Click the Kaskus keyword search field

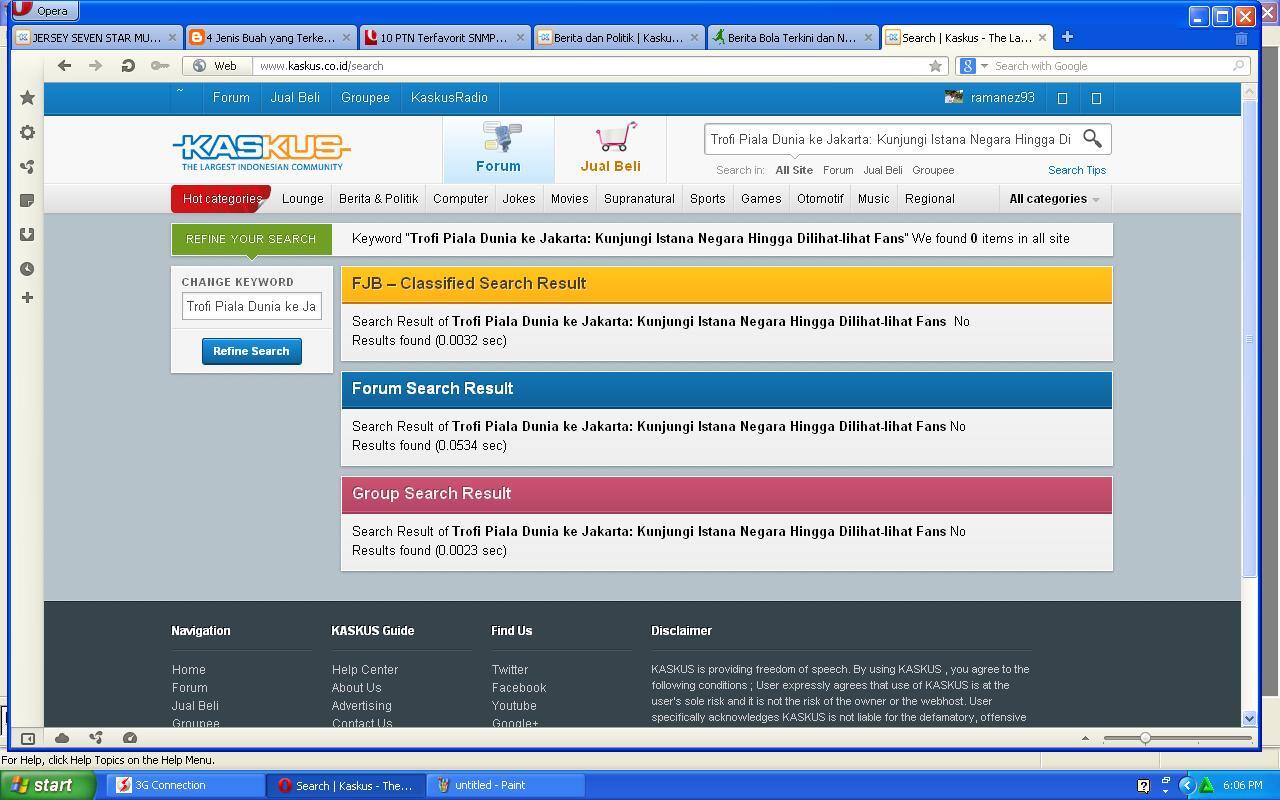(890, 139)
